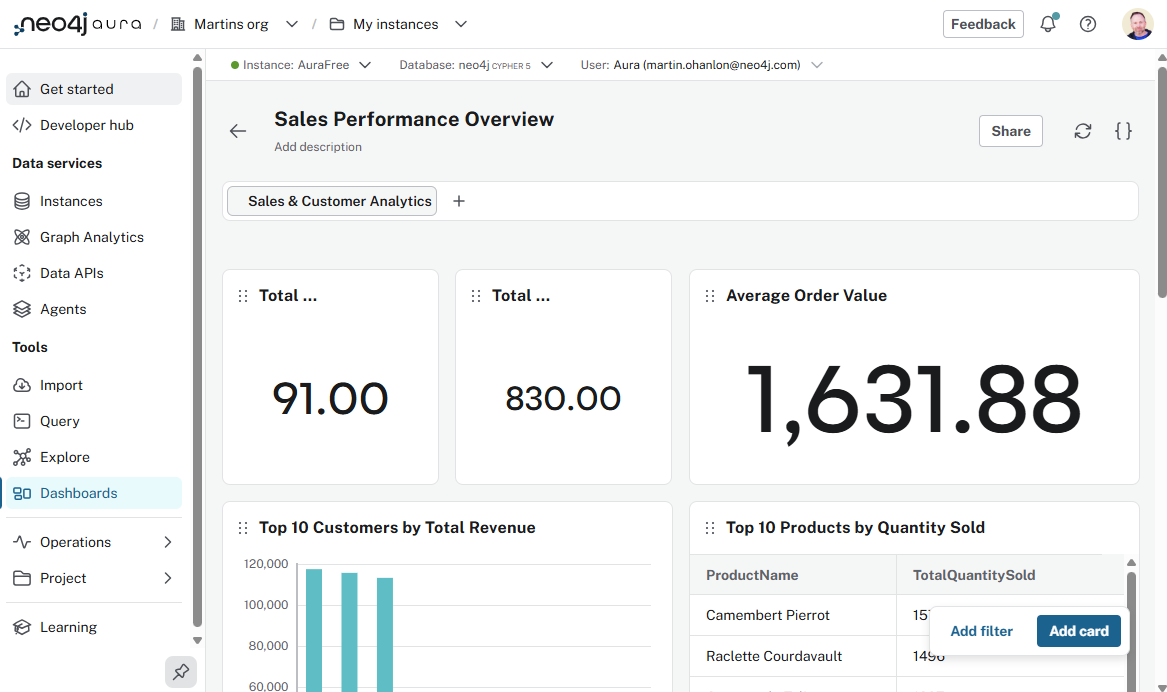Open the help menu icon
This screenshot has height=692, width=1167.
click(1088, 23)
